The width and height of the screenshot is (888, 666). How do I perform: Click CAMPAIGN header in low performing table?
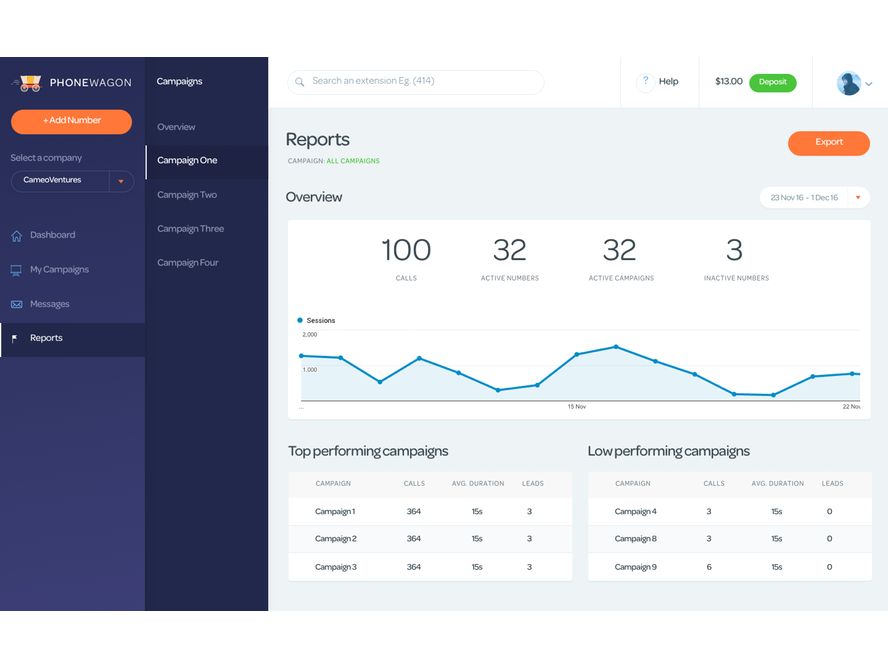pos(633,484)
